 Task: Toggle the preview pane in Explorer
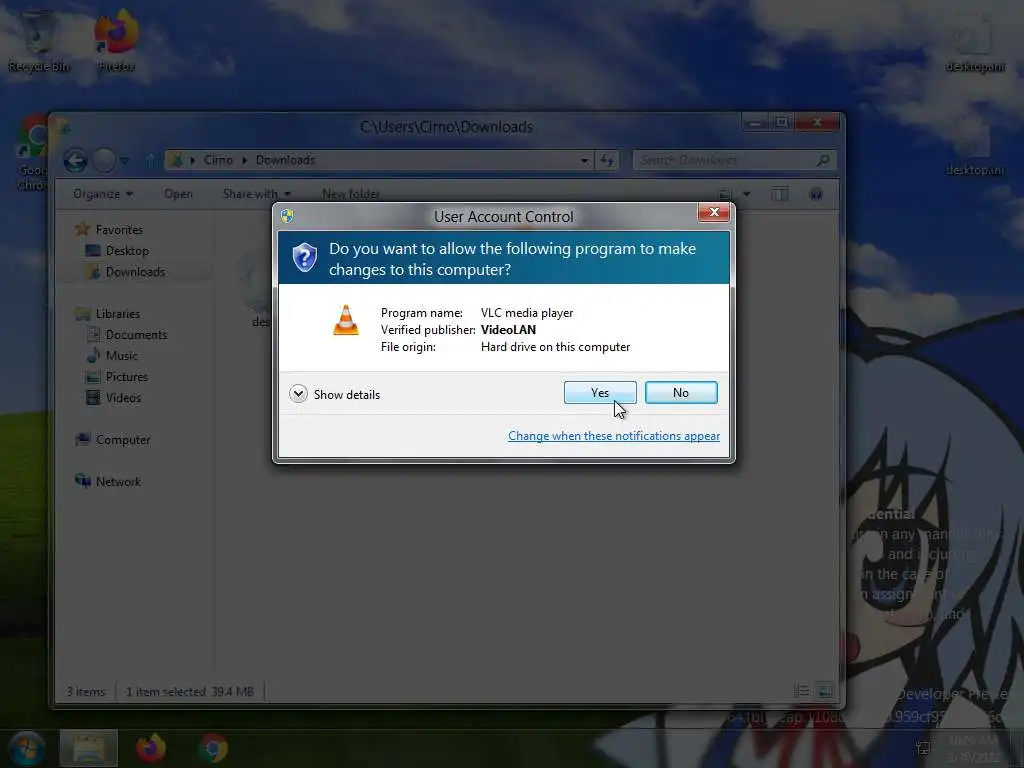pos(780,194)
